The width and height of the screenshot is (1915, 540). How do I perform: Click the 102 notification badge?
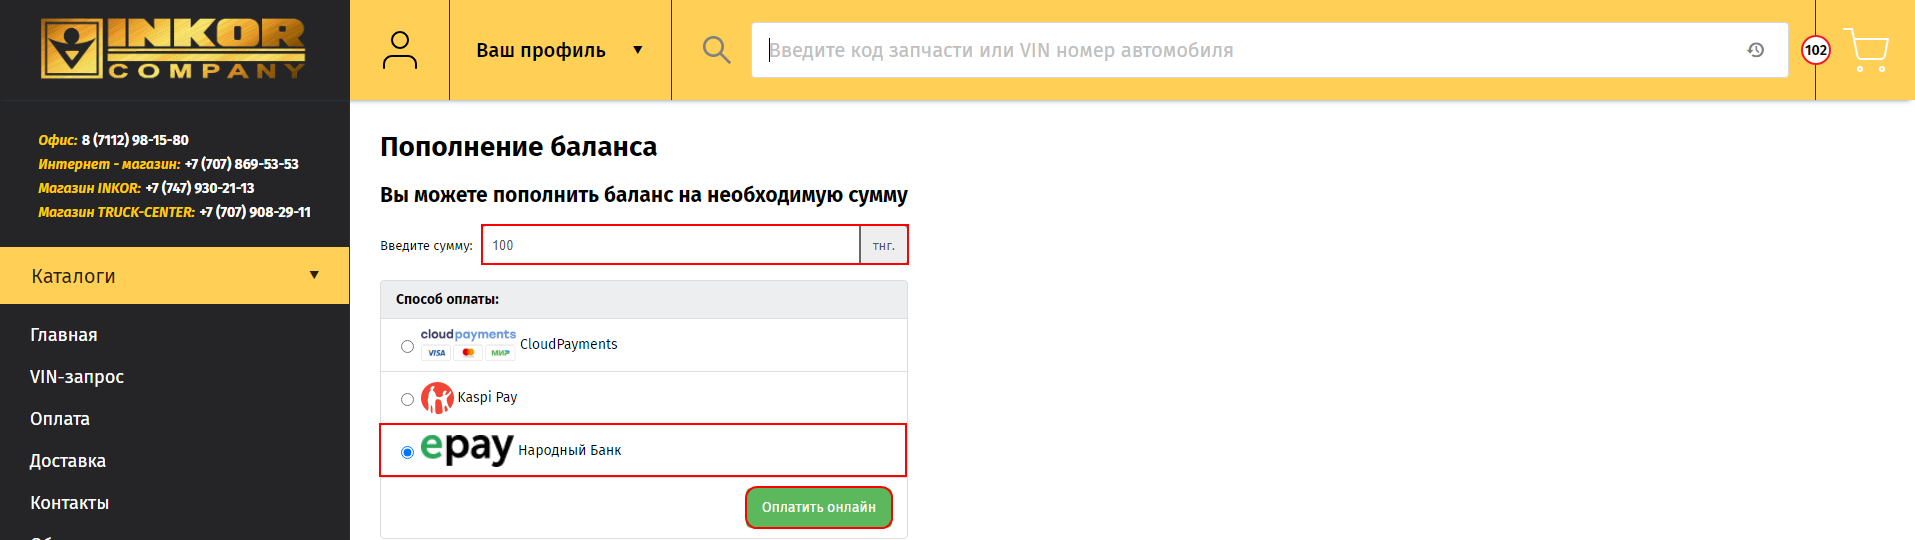pos(1815,50)
